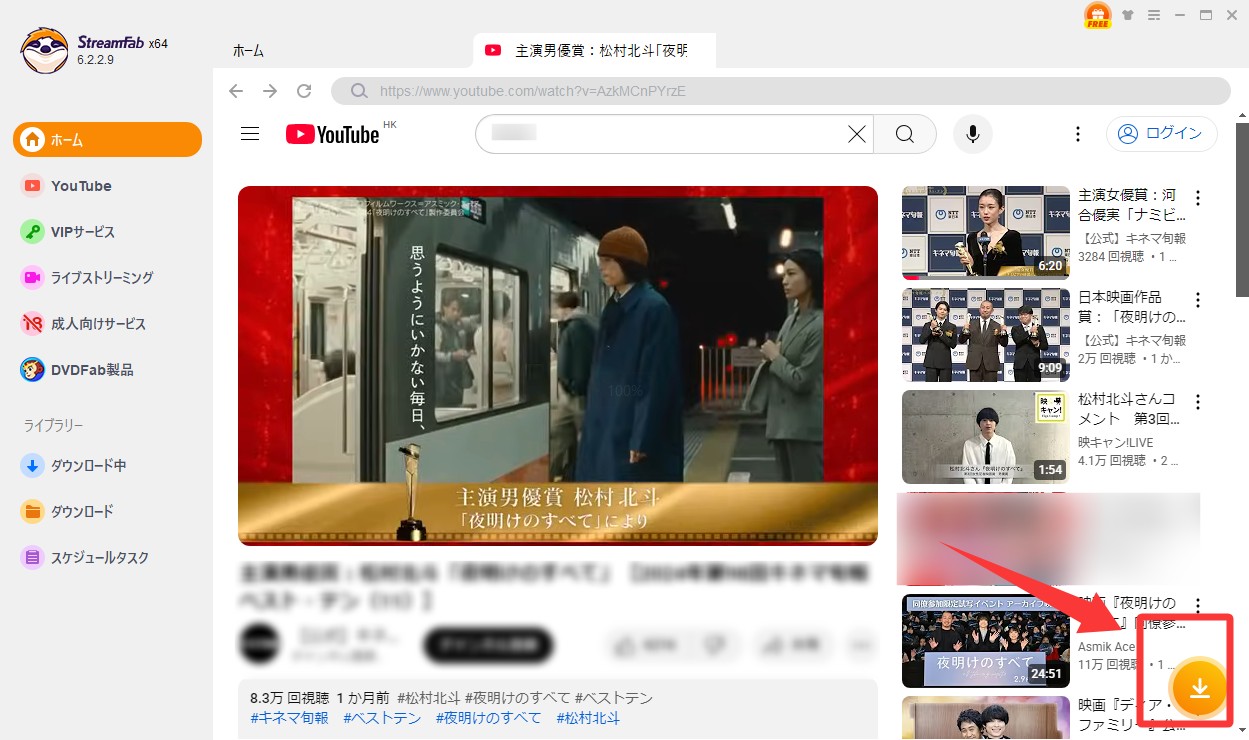Open thumbnail of 主演女優賞 video (6:20)
Screen dimensions: 1249x740
coord(986,232)
